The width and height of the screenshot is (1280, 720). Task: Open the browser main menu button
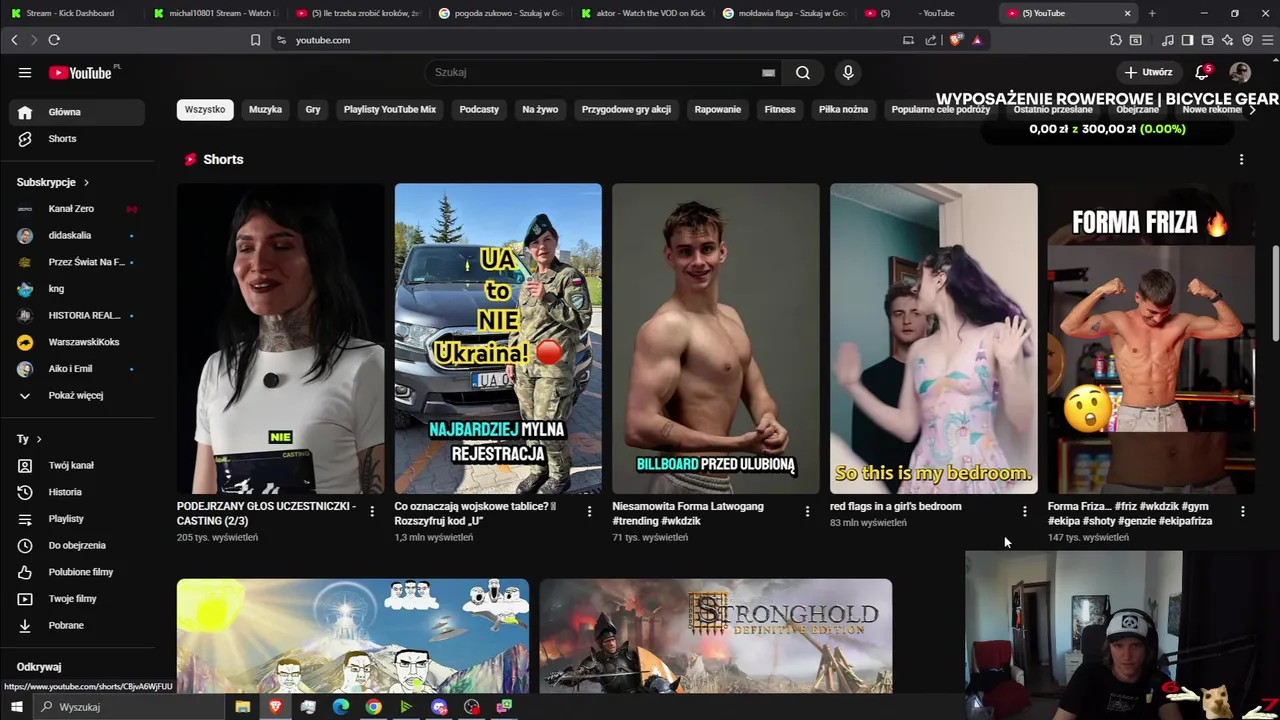pyautogui.click(x=1268, y=40)
